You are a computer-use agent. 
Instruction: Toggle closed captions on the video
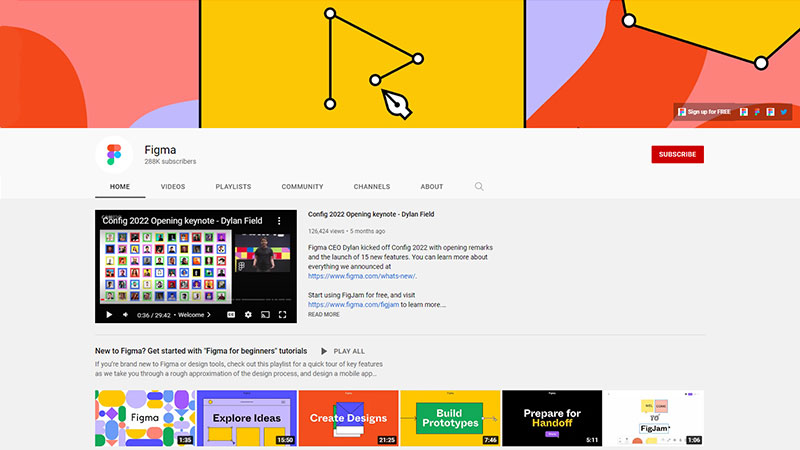click(x=231, y=315)
